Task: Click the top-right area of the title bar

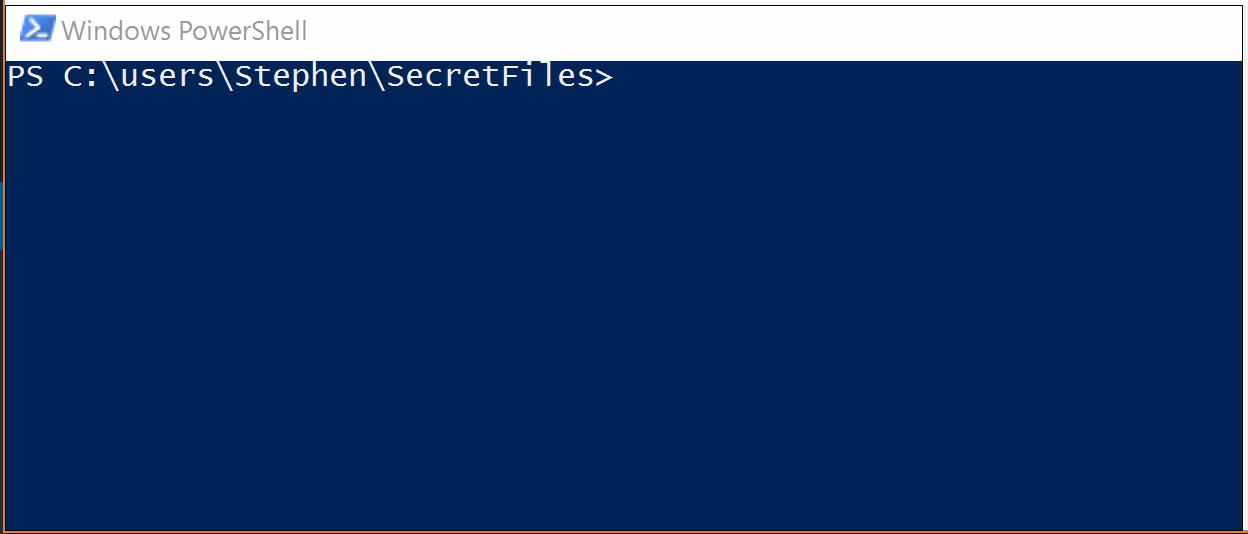Action: click(x=1200, y=30)
